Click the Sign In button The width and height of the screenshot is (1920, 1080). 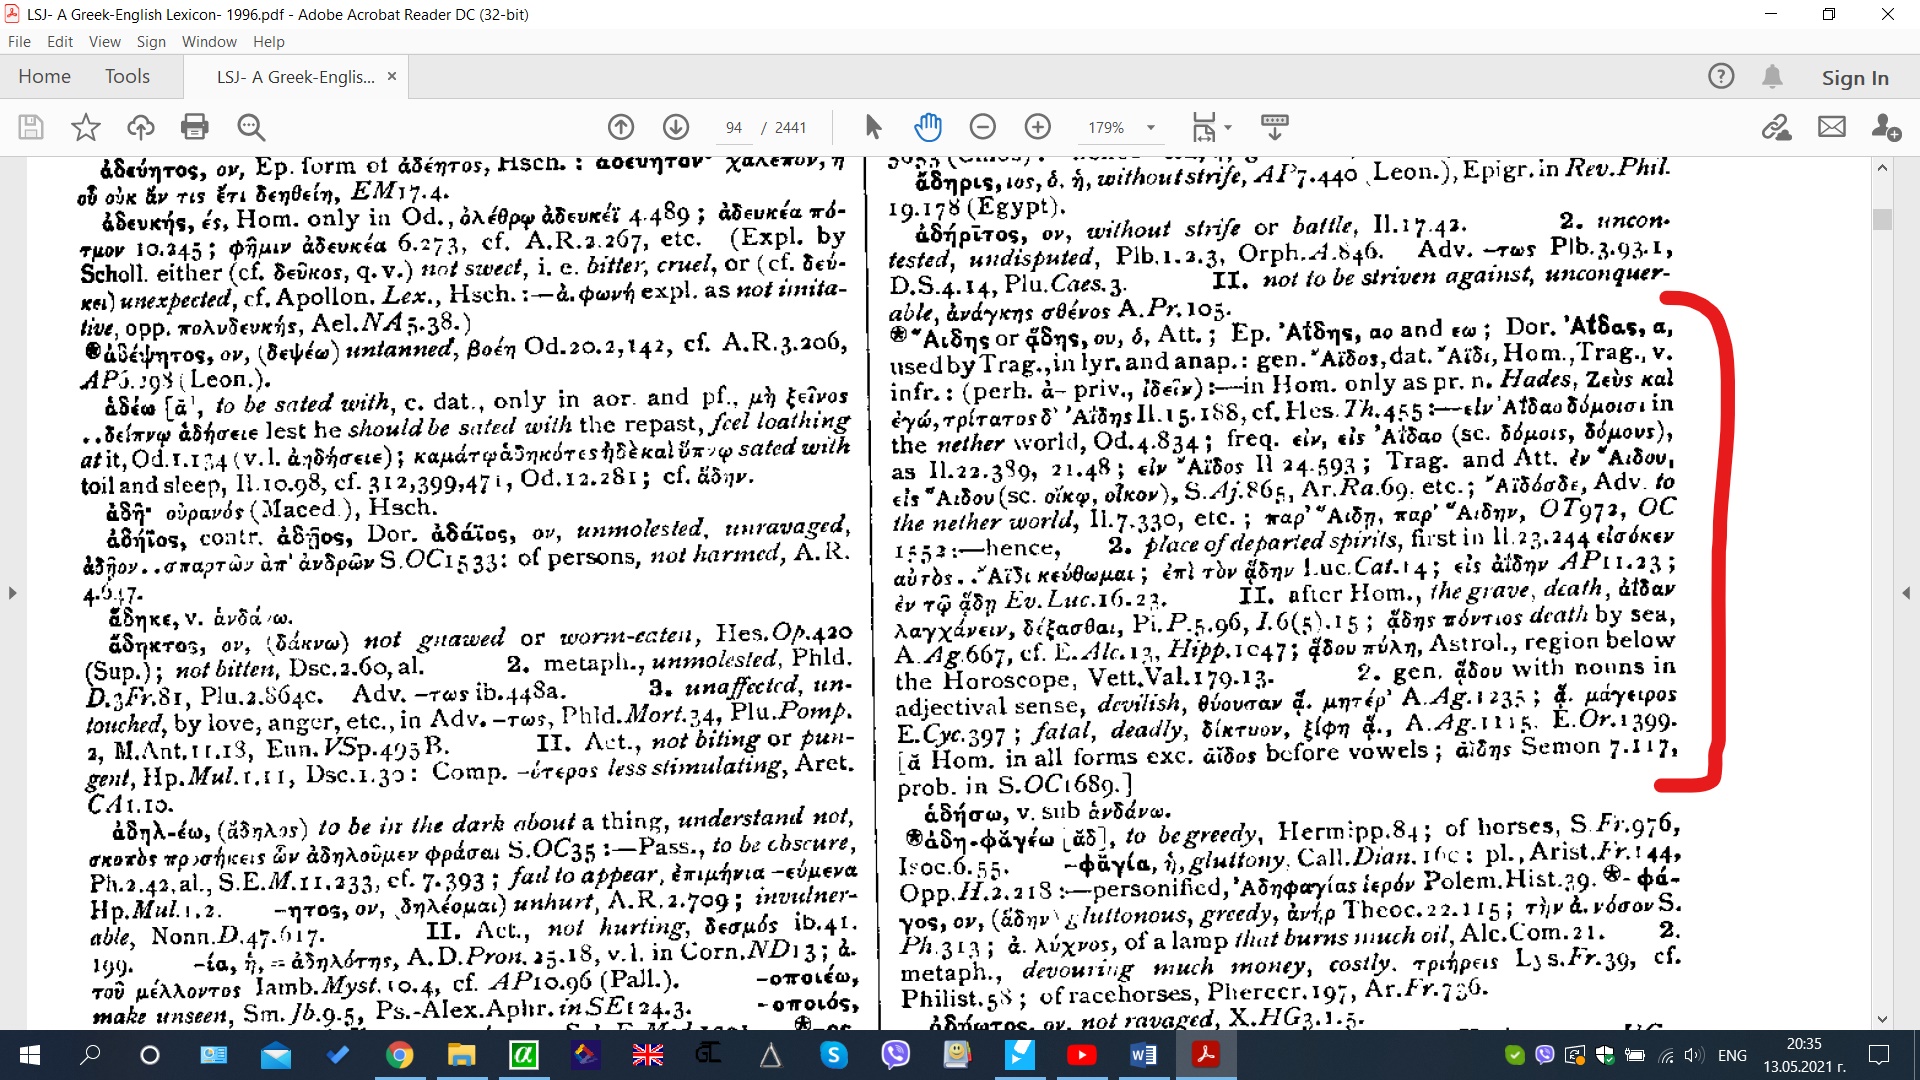click(x=1854, y=78)
